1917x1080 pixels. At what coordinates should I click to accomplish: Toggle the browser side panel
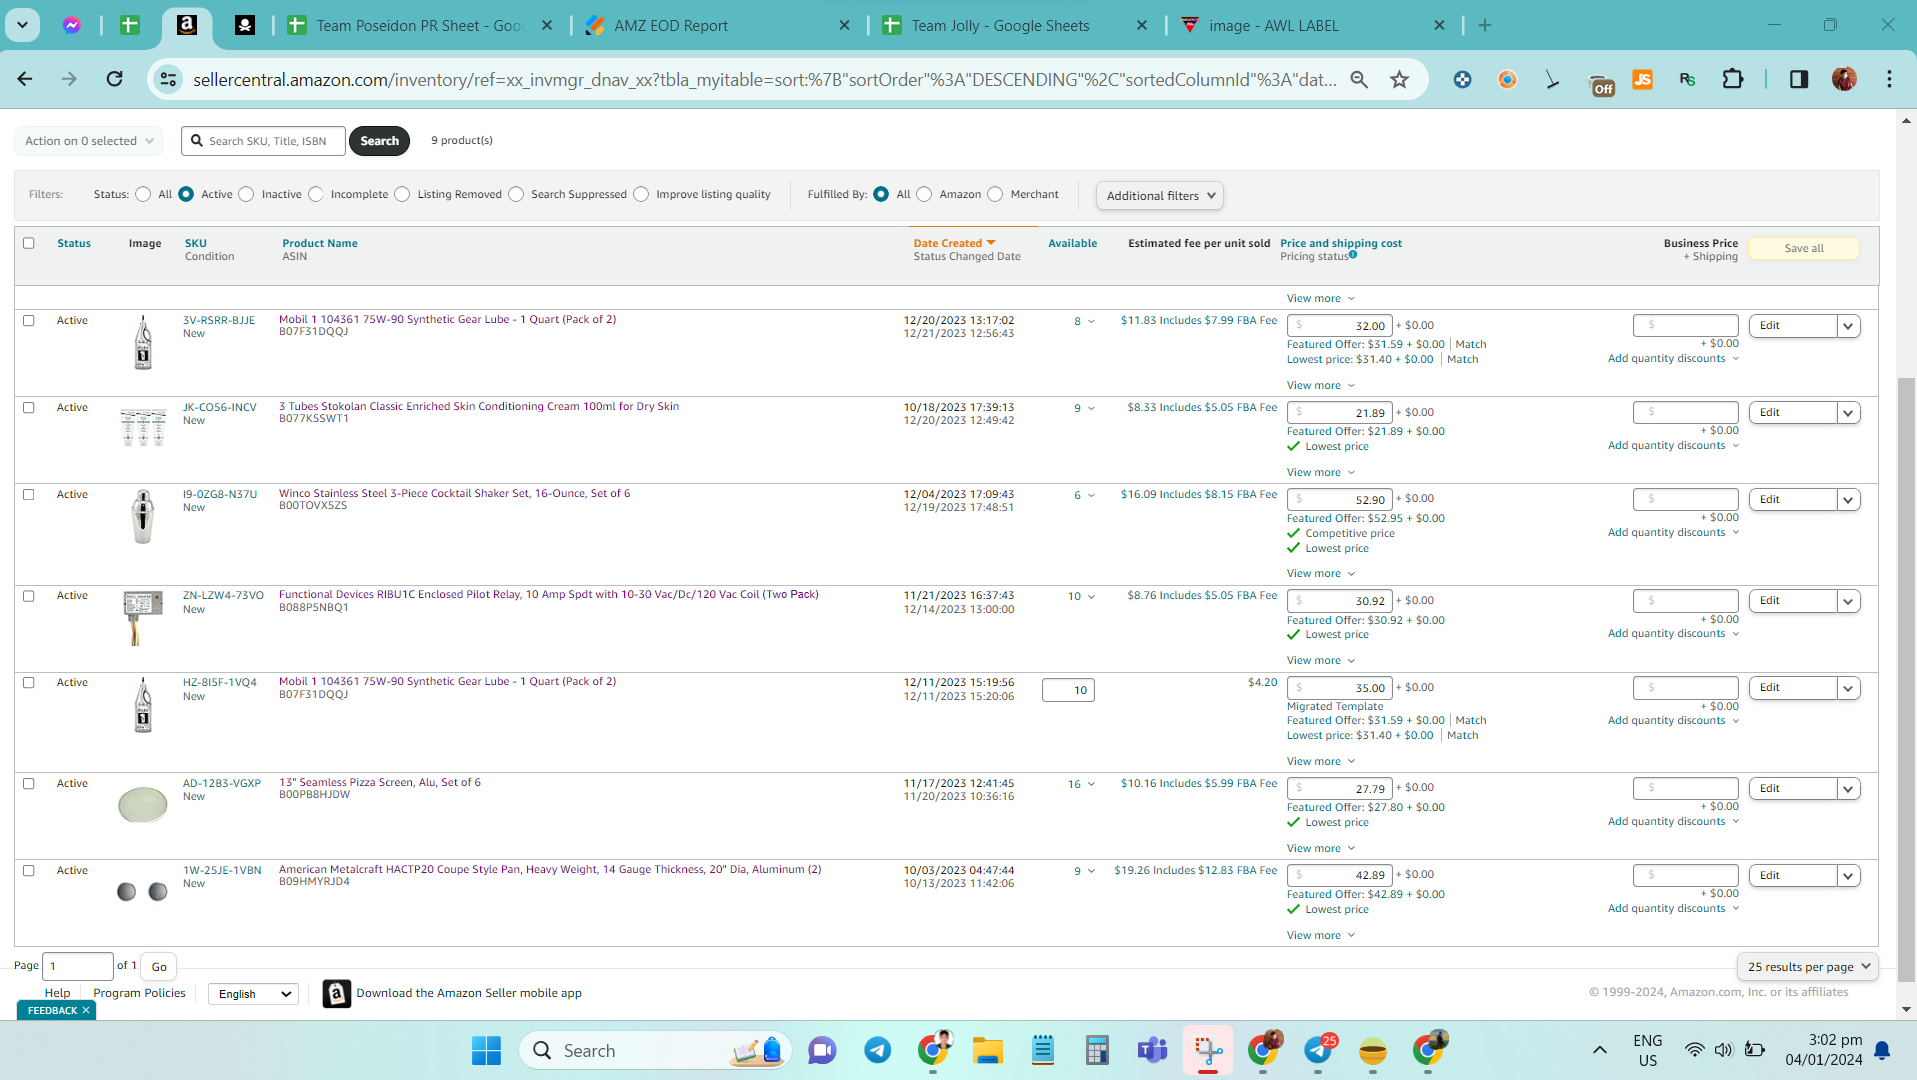(x=1799, y=79)
